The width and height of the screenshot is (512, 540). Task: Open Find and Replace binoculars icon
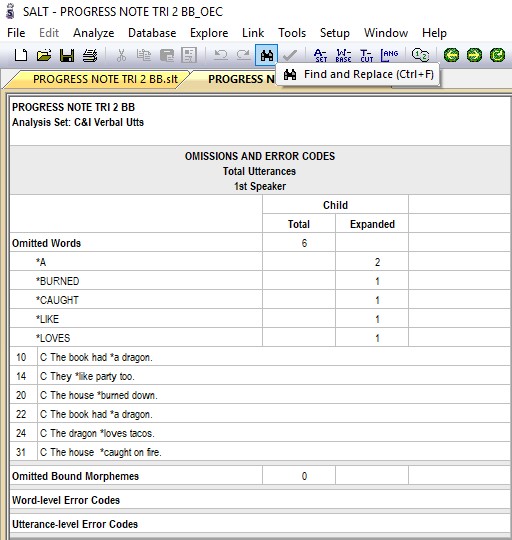point(267,55)
